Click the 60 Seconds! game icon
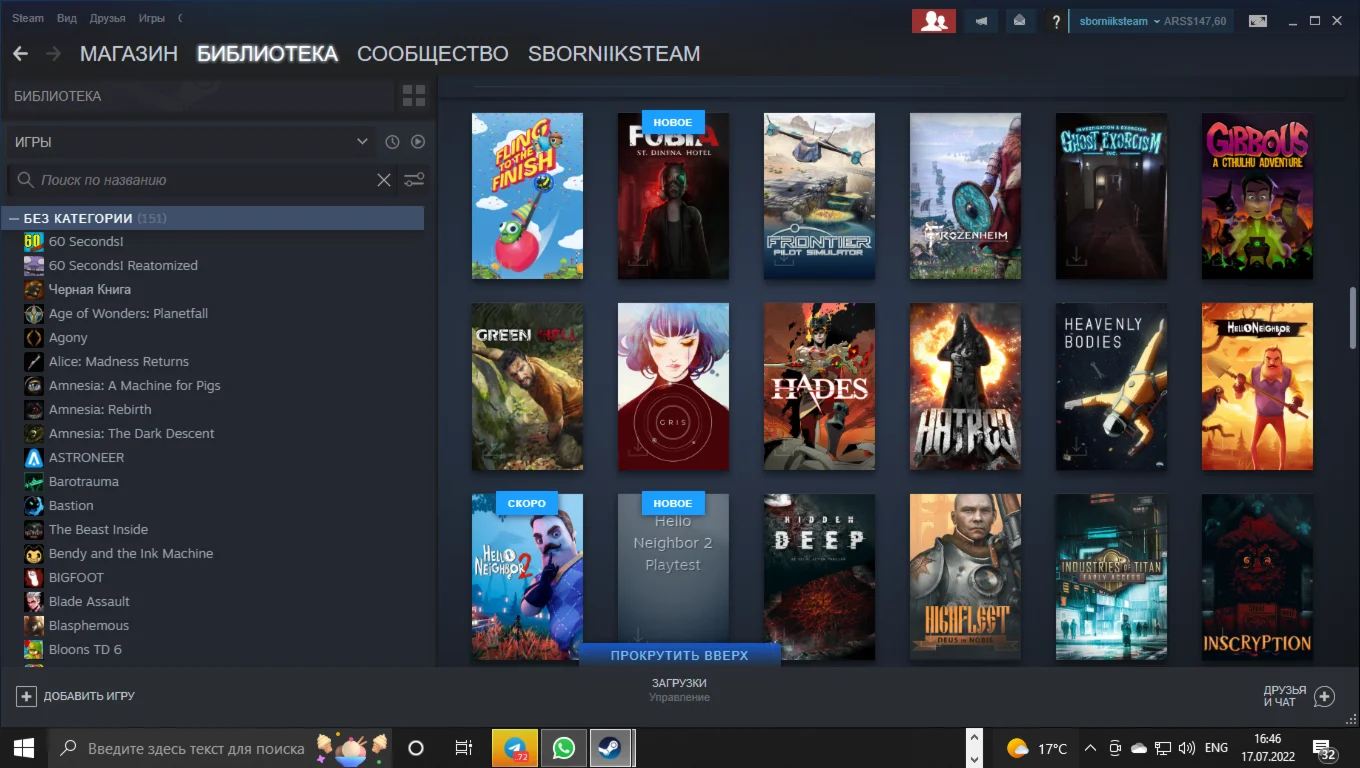The height and width of the screenshot is (768, 1360). coord(33,241)
